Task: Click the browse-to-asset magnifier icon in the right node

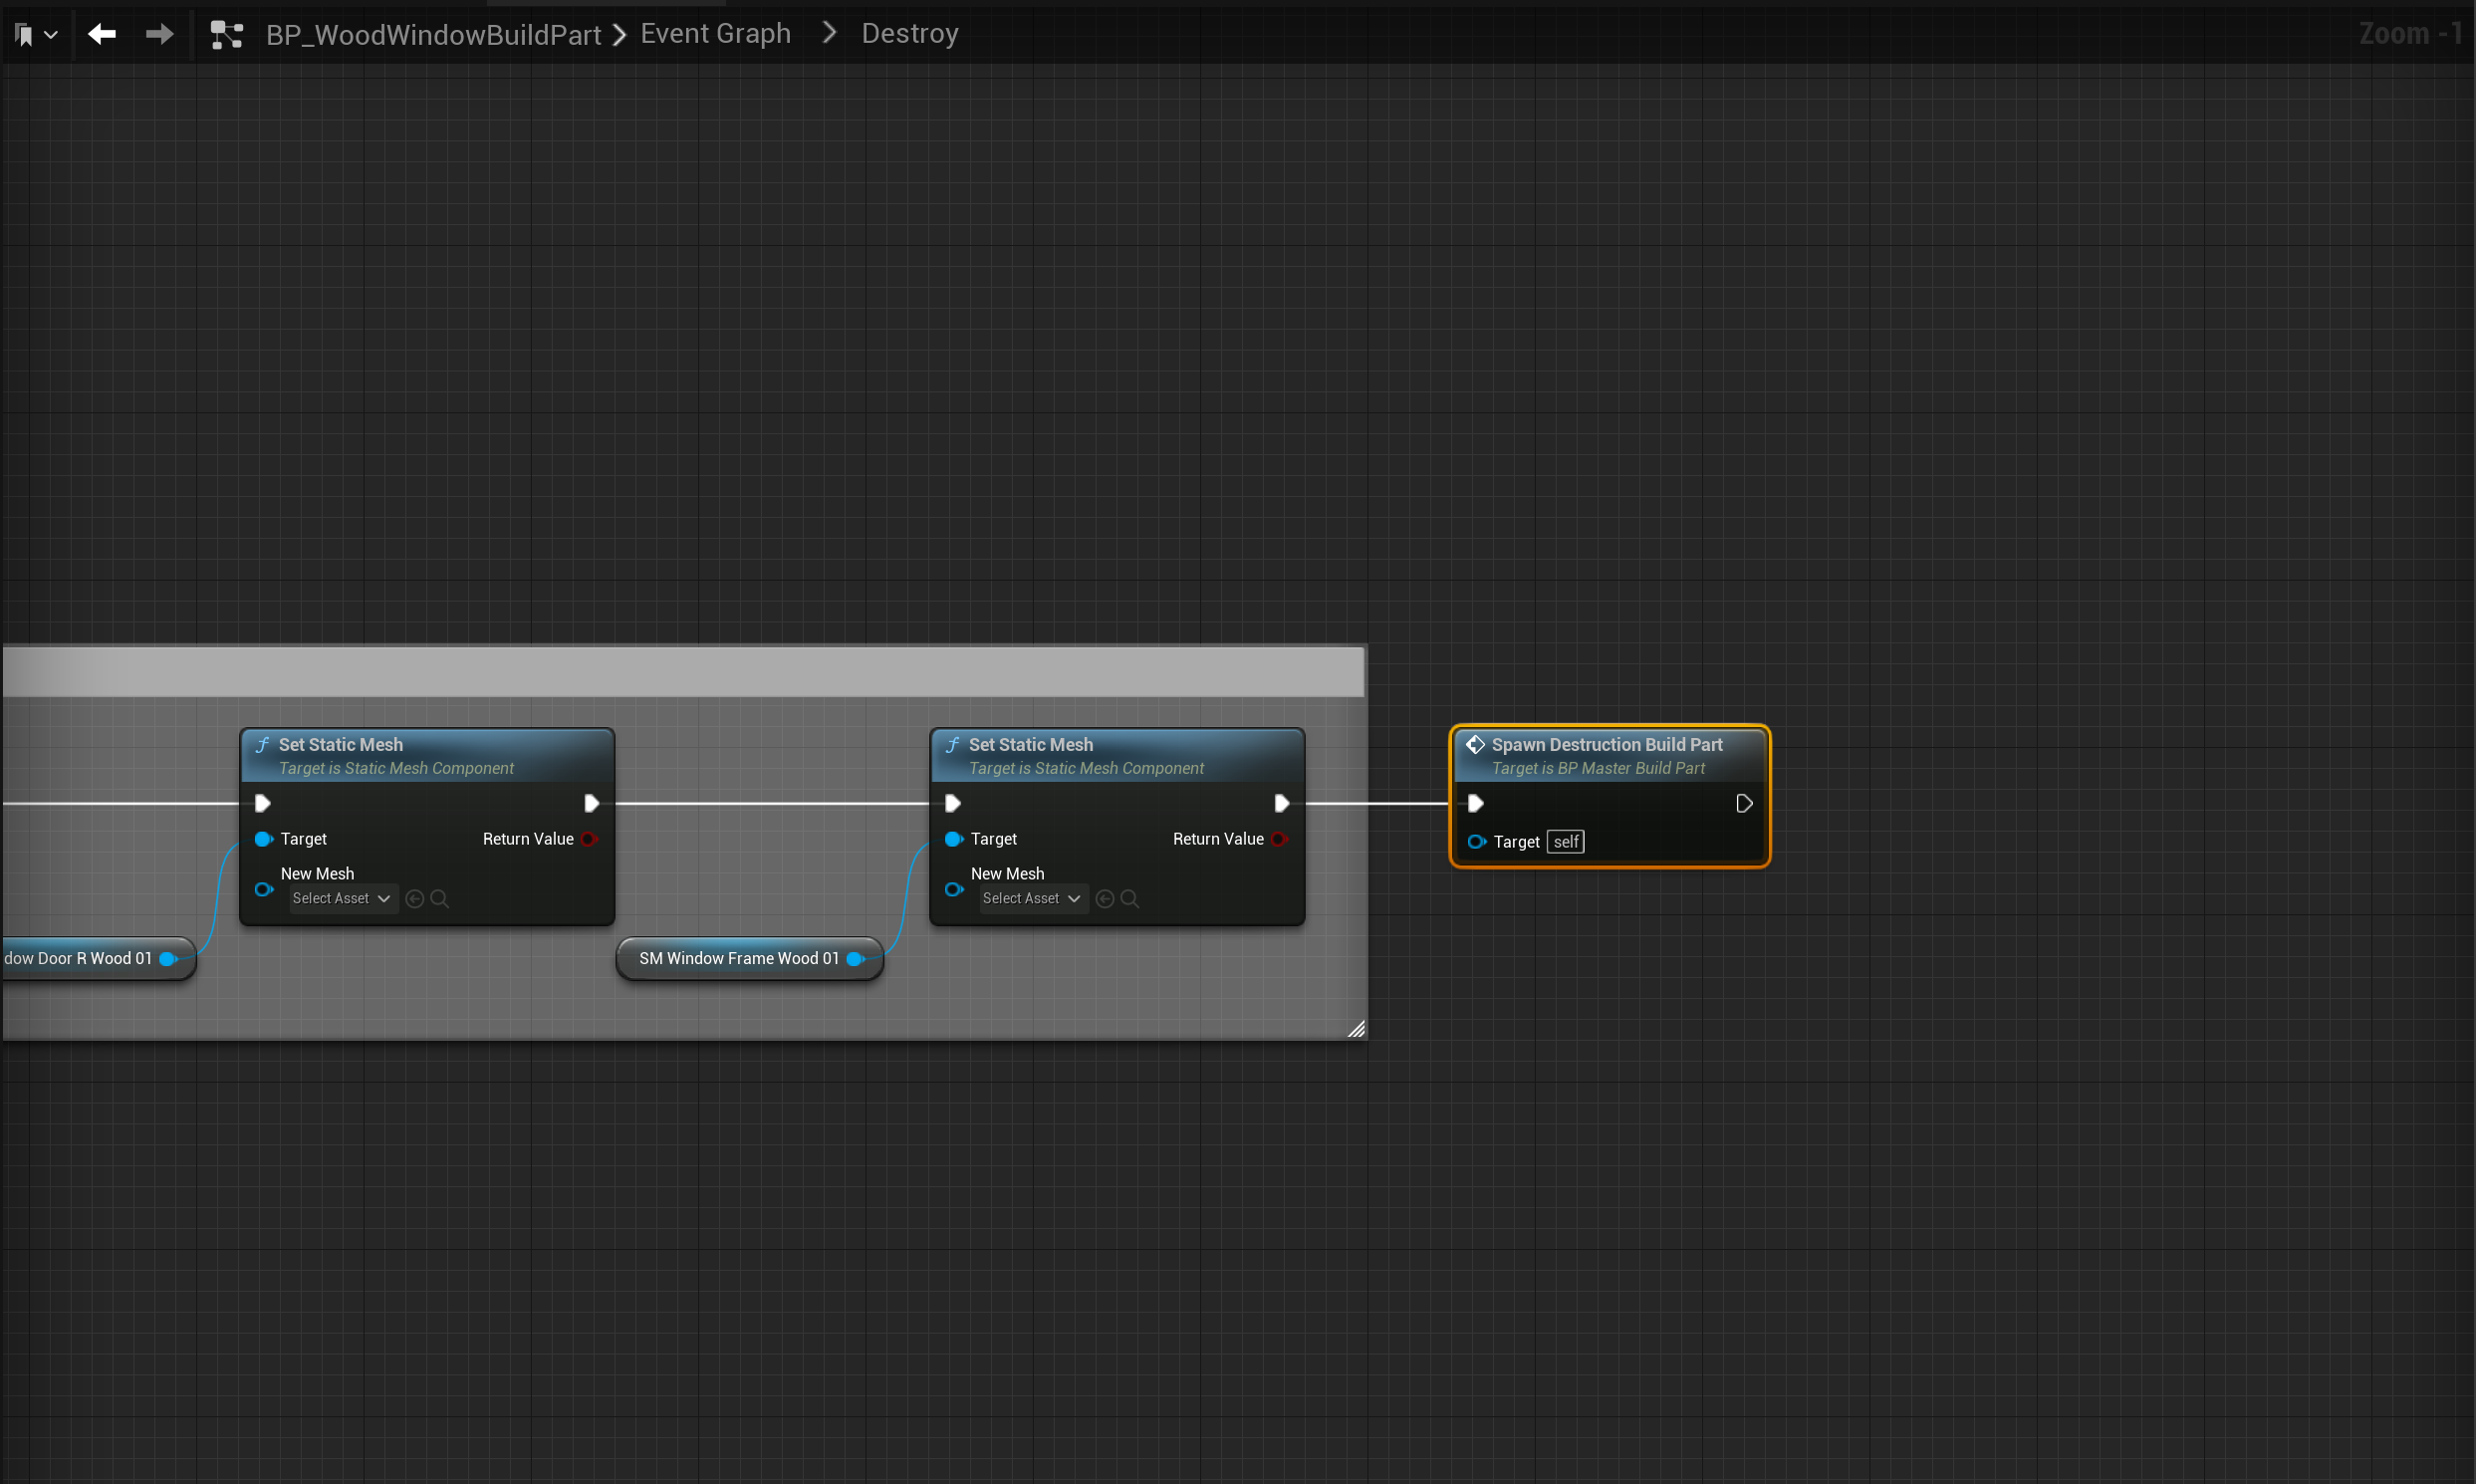Action: tap(1129, 899)
